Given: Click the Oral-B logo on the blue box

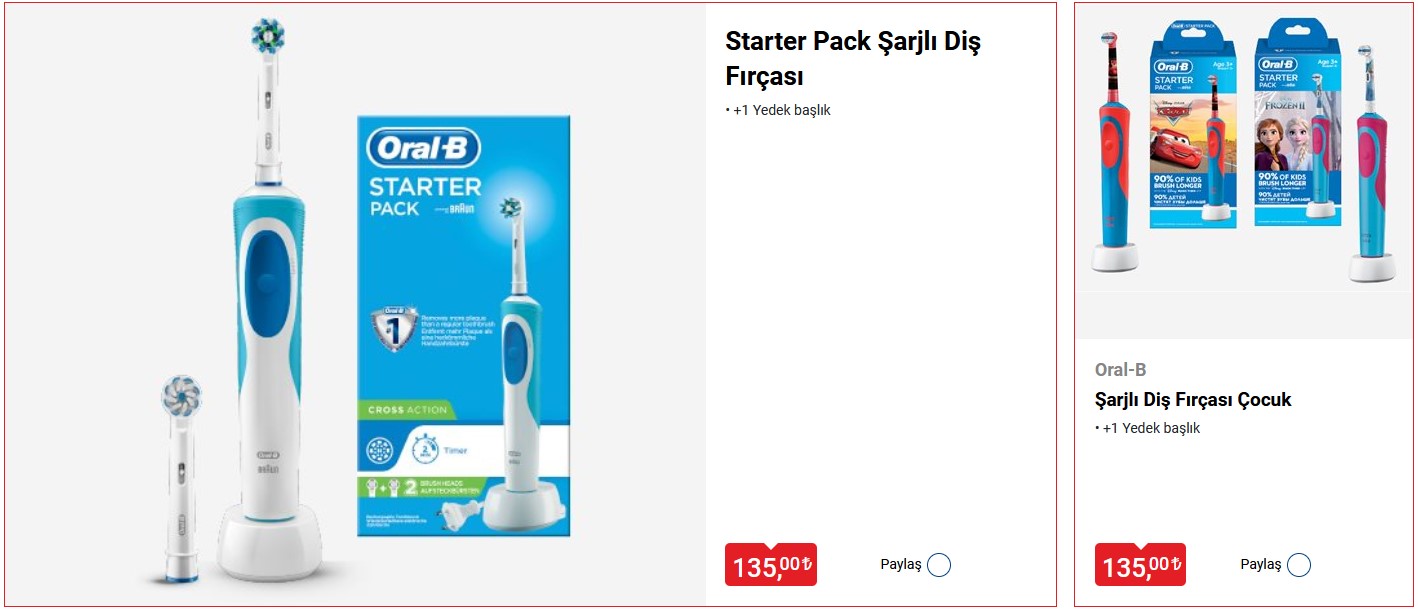Looking at the screenshot, I should pyautogui.click(x=424, y=149).
